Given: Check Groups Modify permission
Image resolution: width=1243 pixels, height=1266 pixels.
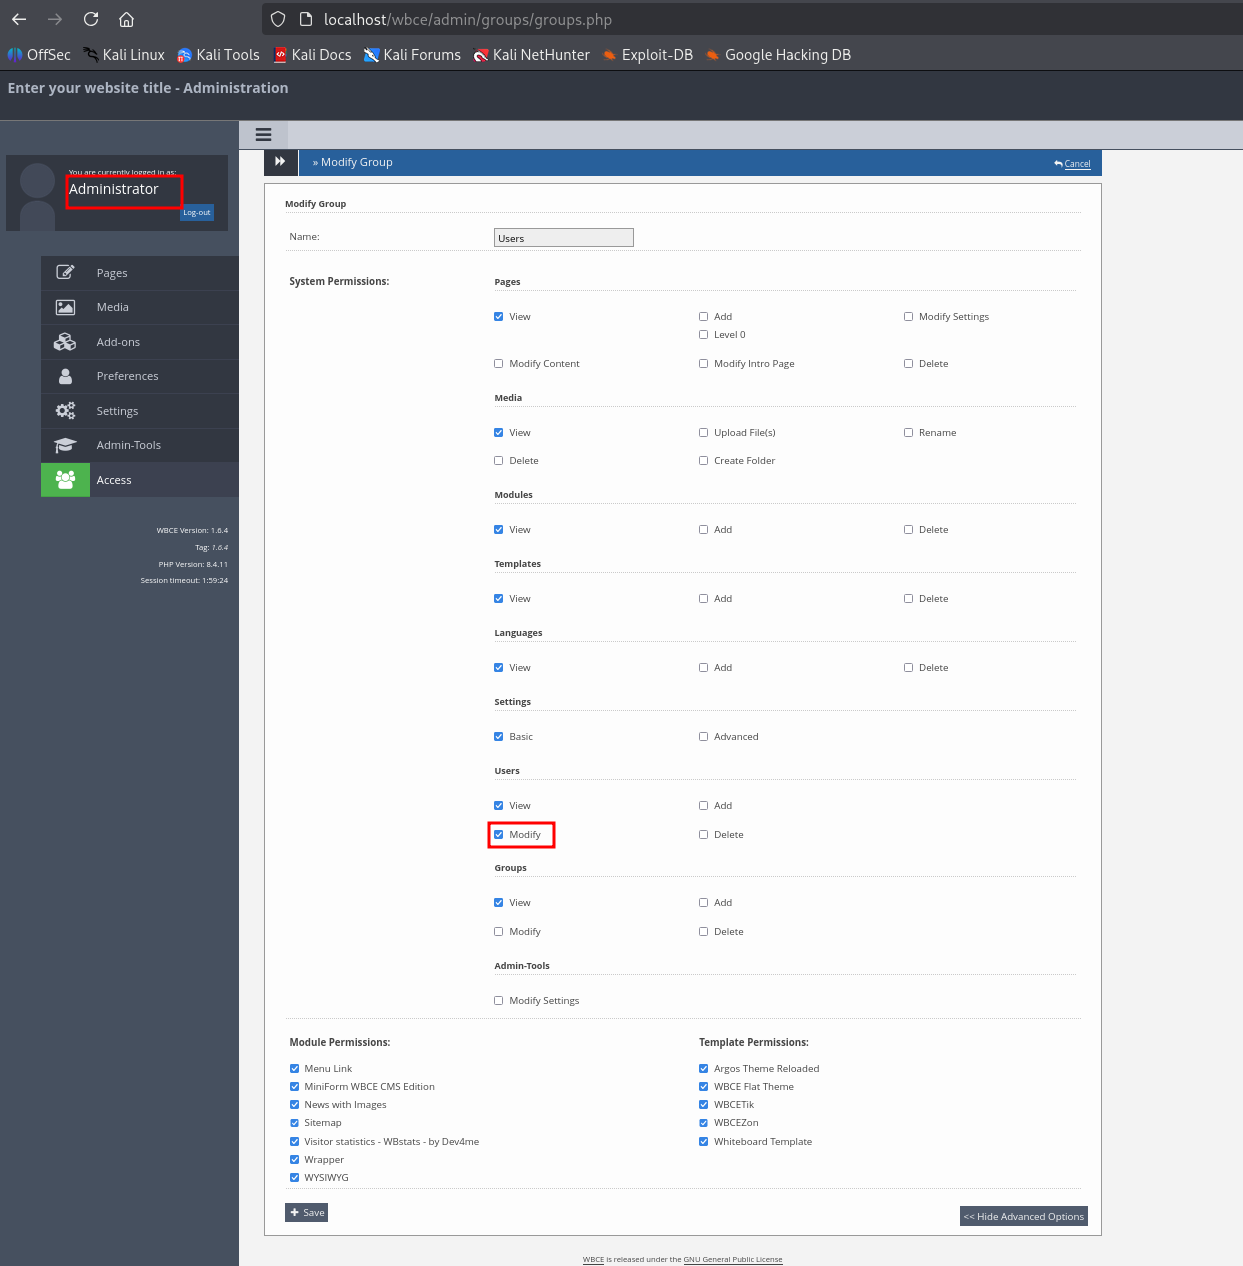Looking at the screenshot, I should [x=499, y=931].
